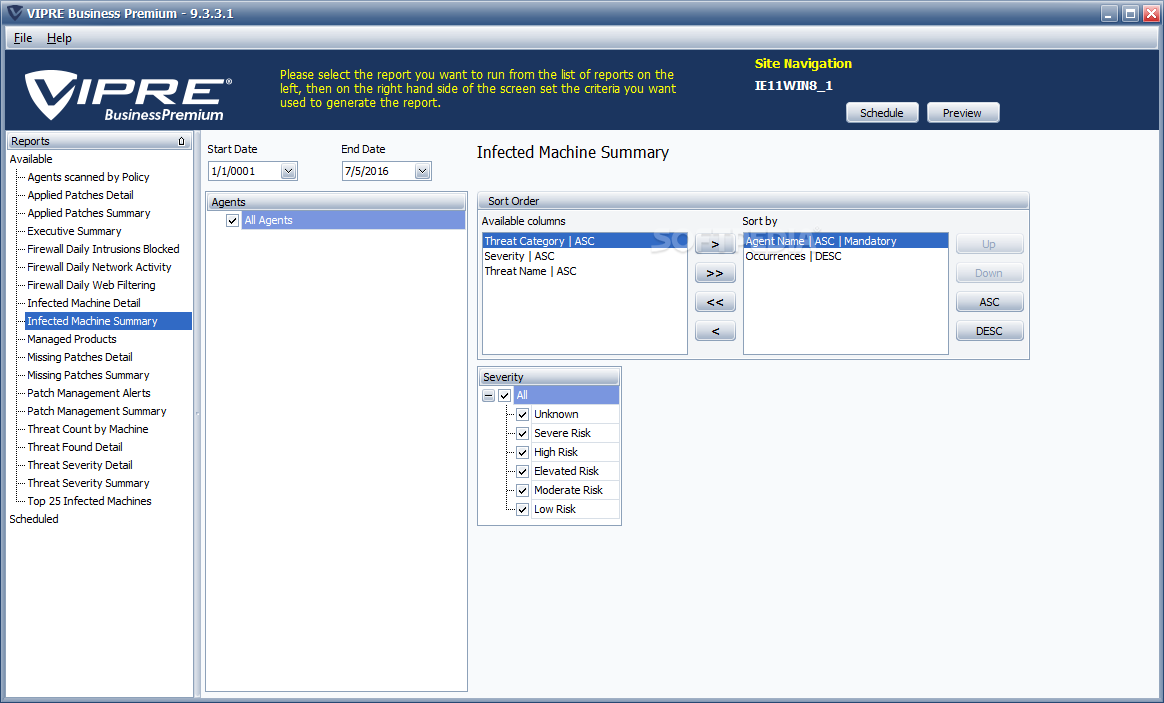Open the Help menu
This screenshot has width=1164, height=703.
tap(59, 38)
